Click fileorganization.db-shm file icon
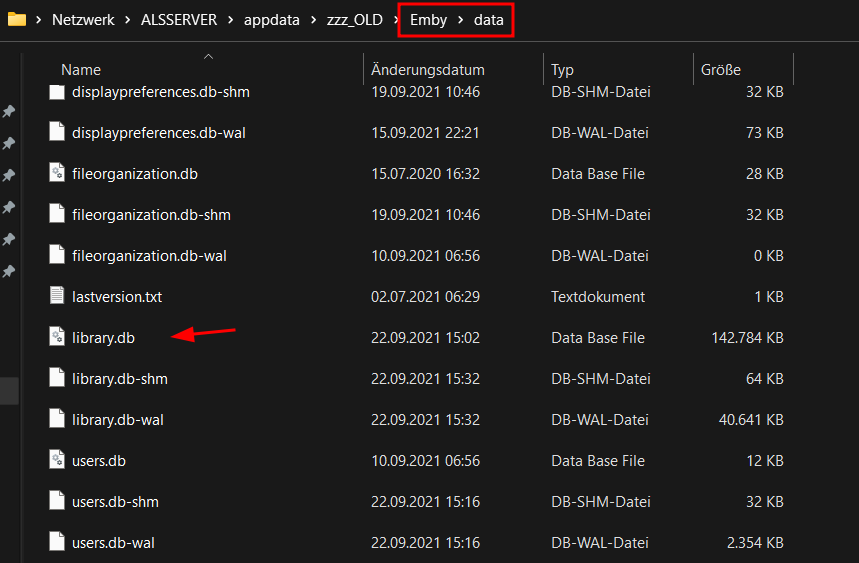 point(57,214)
